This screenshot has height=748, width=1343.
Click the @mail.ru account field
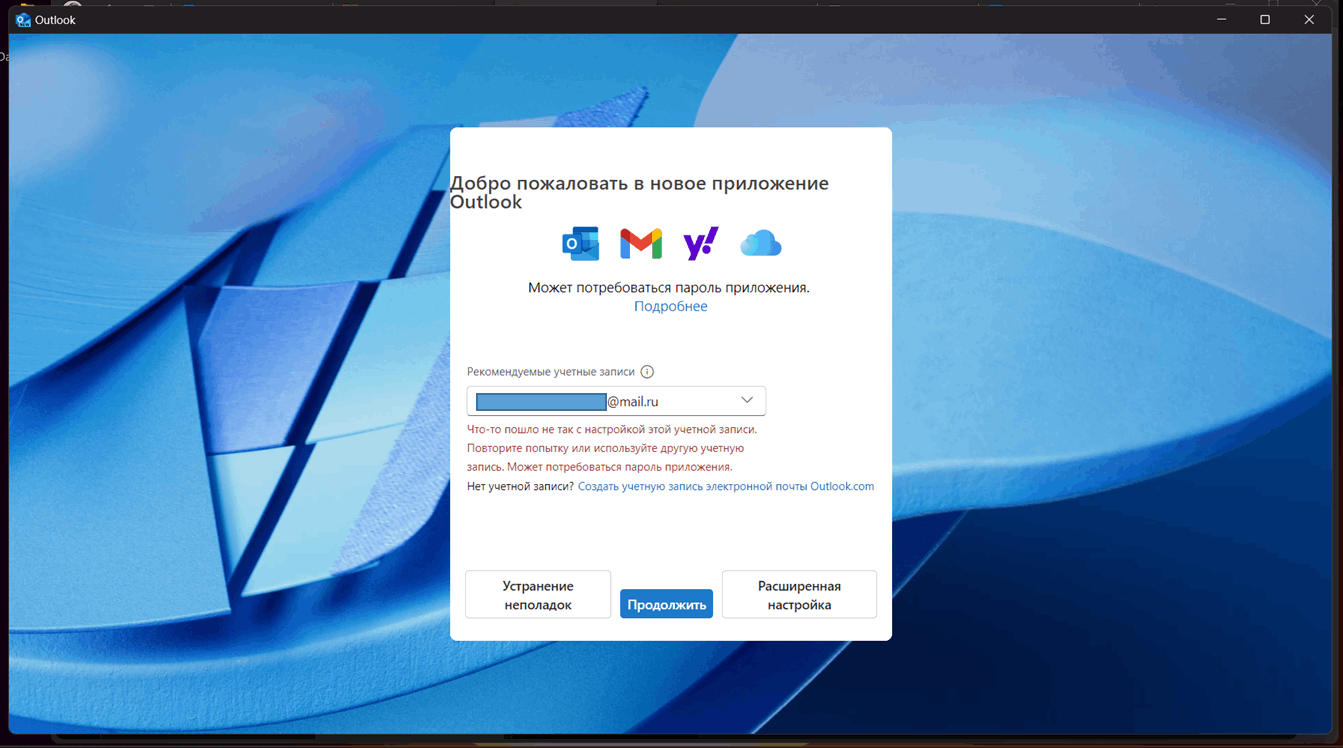pos(616,401)
